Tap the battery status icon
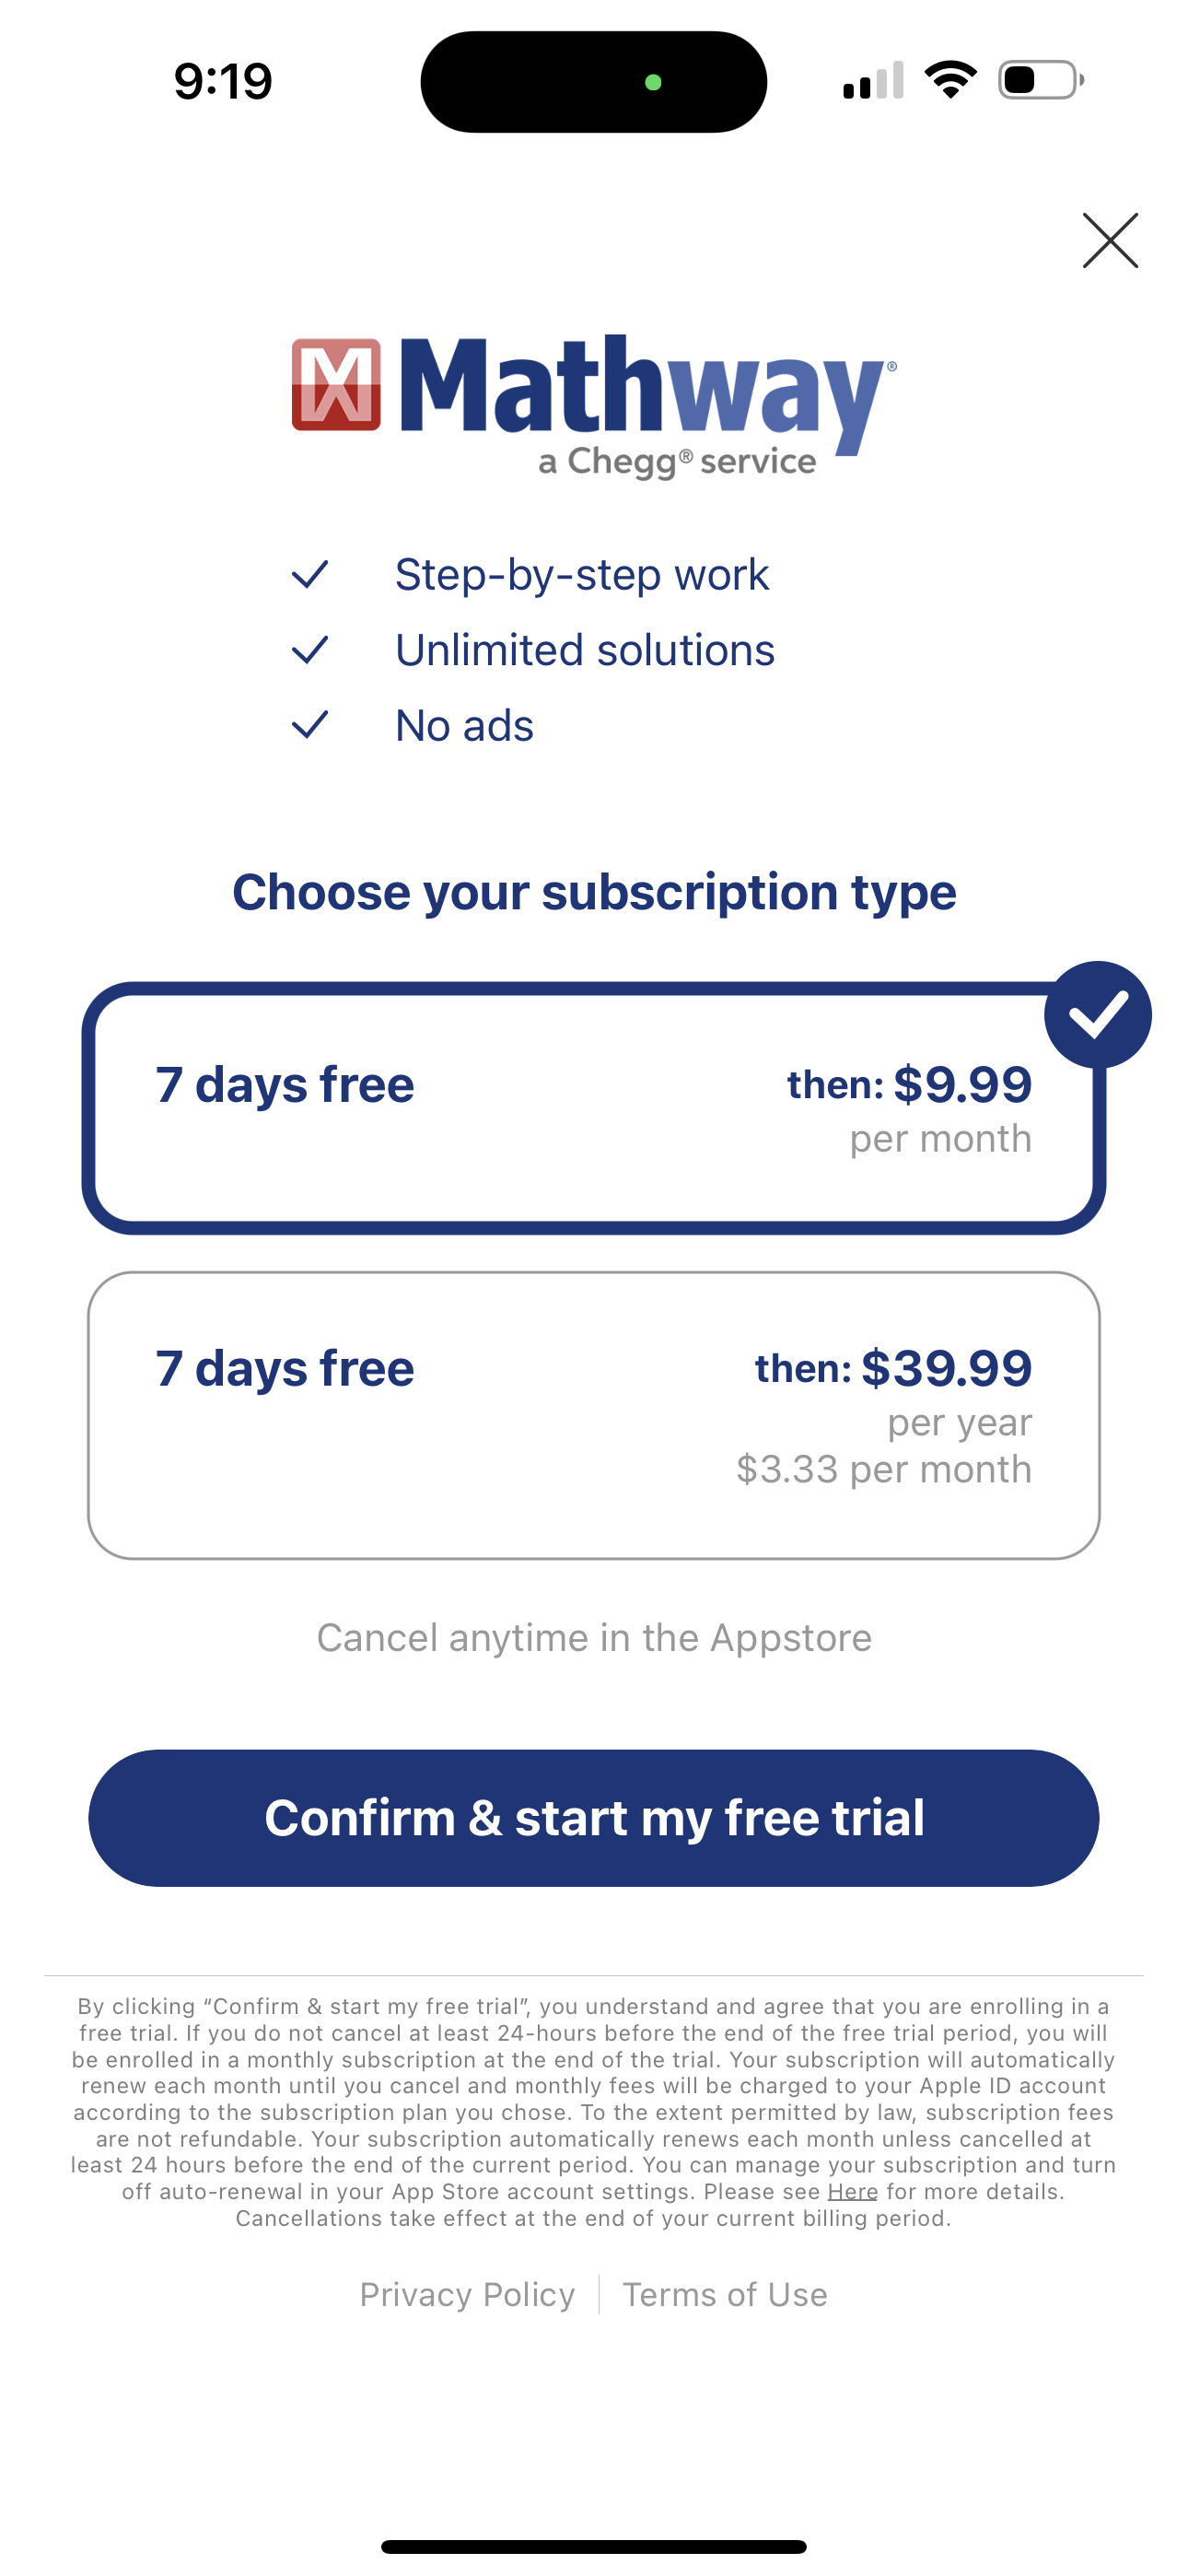1188x2576 pixels. (1040, 80)
